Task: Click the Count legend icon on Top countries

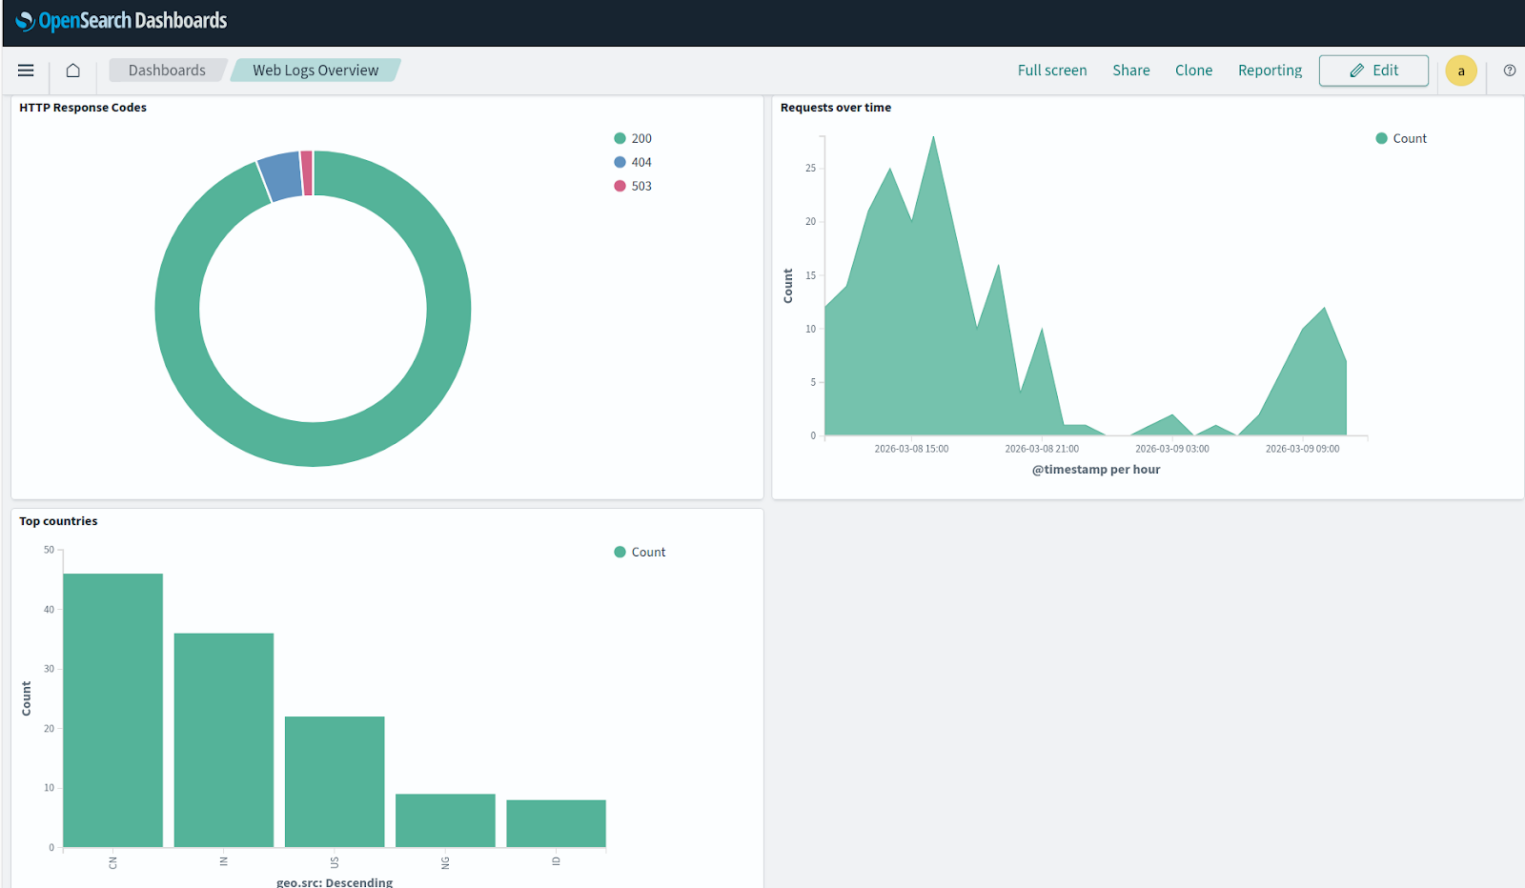Action: coord(619,551)
